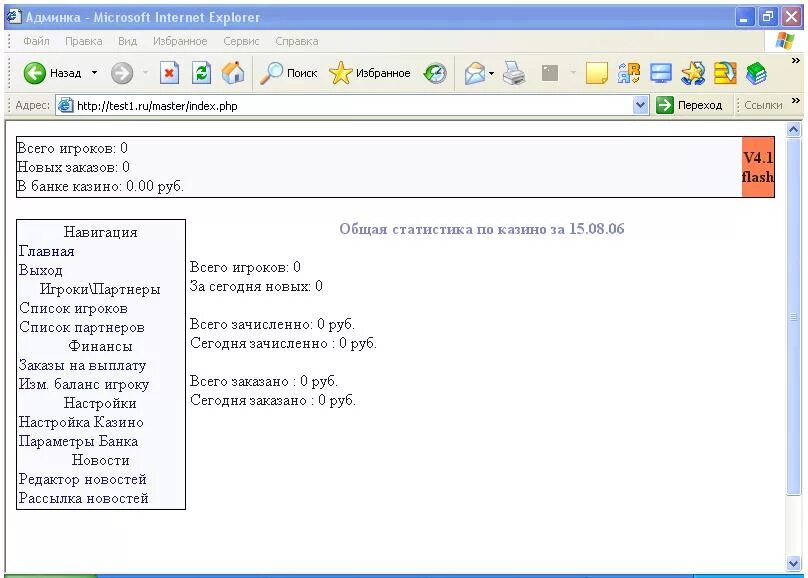Open the Сервис menu
The image size is (808, 578).
coord(241,41)
